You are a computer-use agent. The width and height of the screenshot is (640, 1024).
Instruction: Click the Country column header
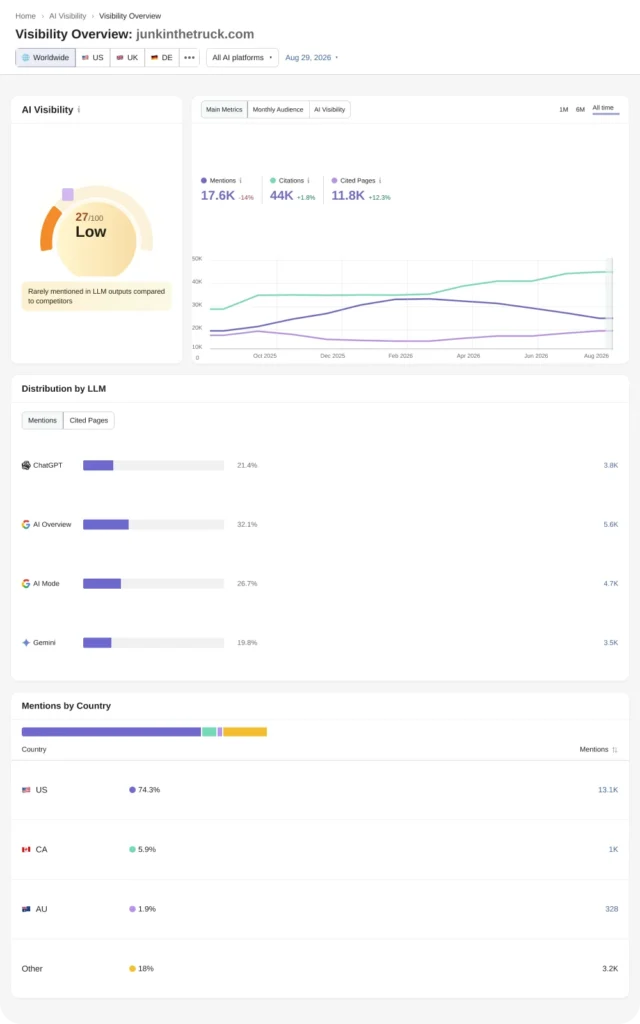[x=34, y=749]
